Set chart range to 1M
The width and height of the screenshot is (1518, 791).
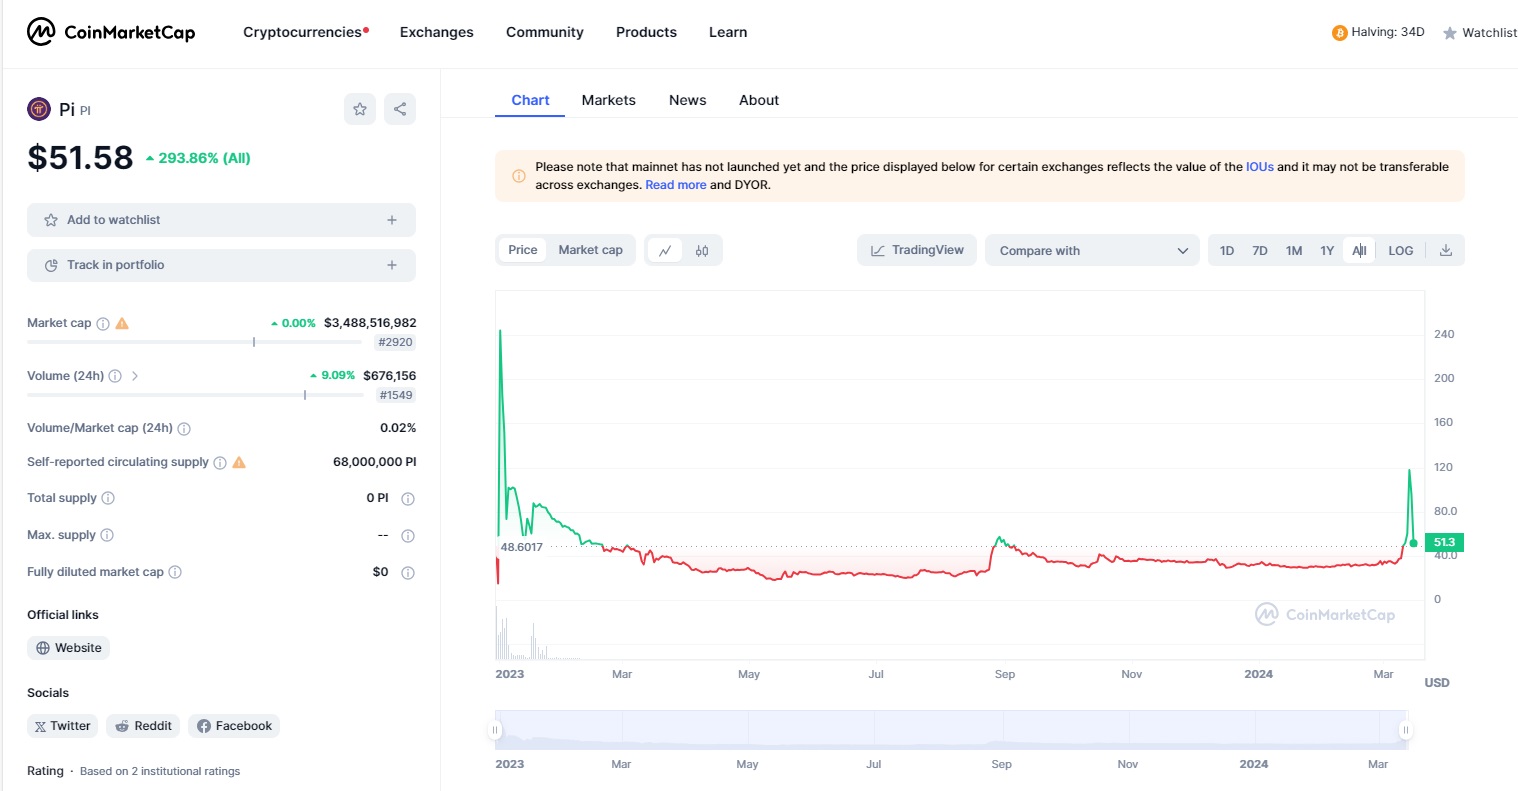coord(1294,250)
